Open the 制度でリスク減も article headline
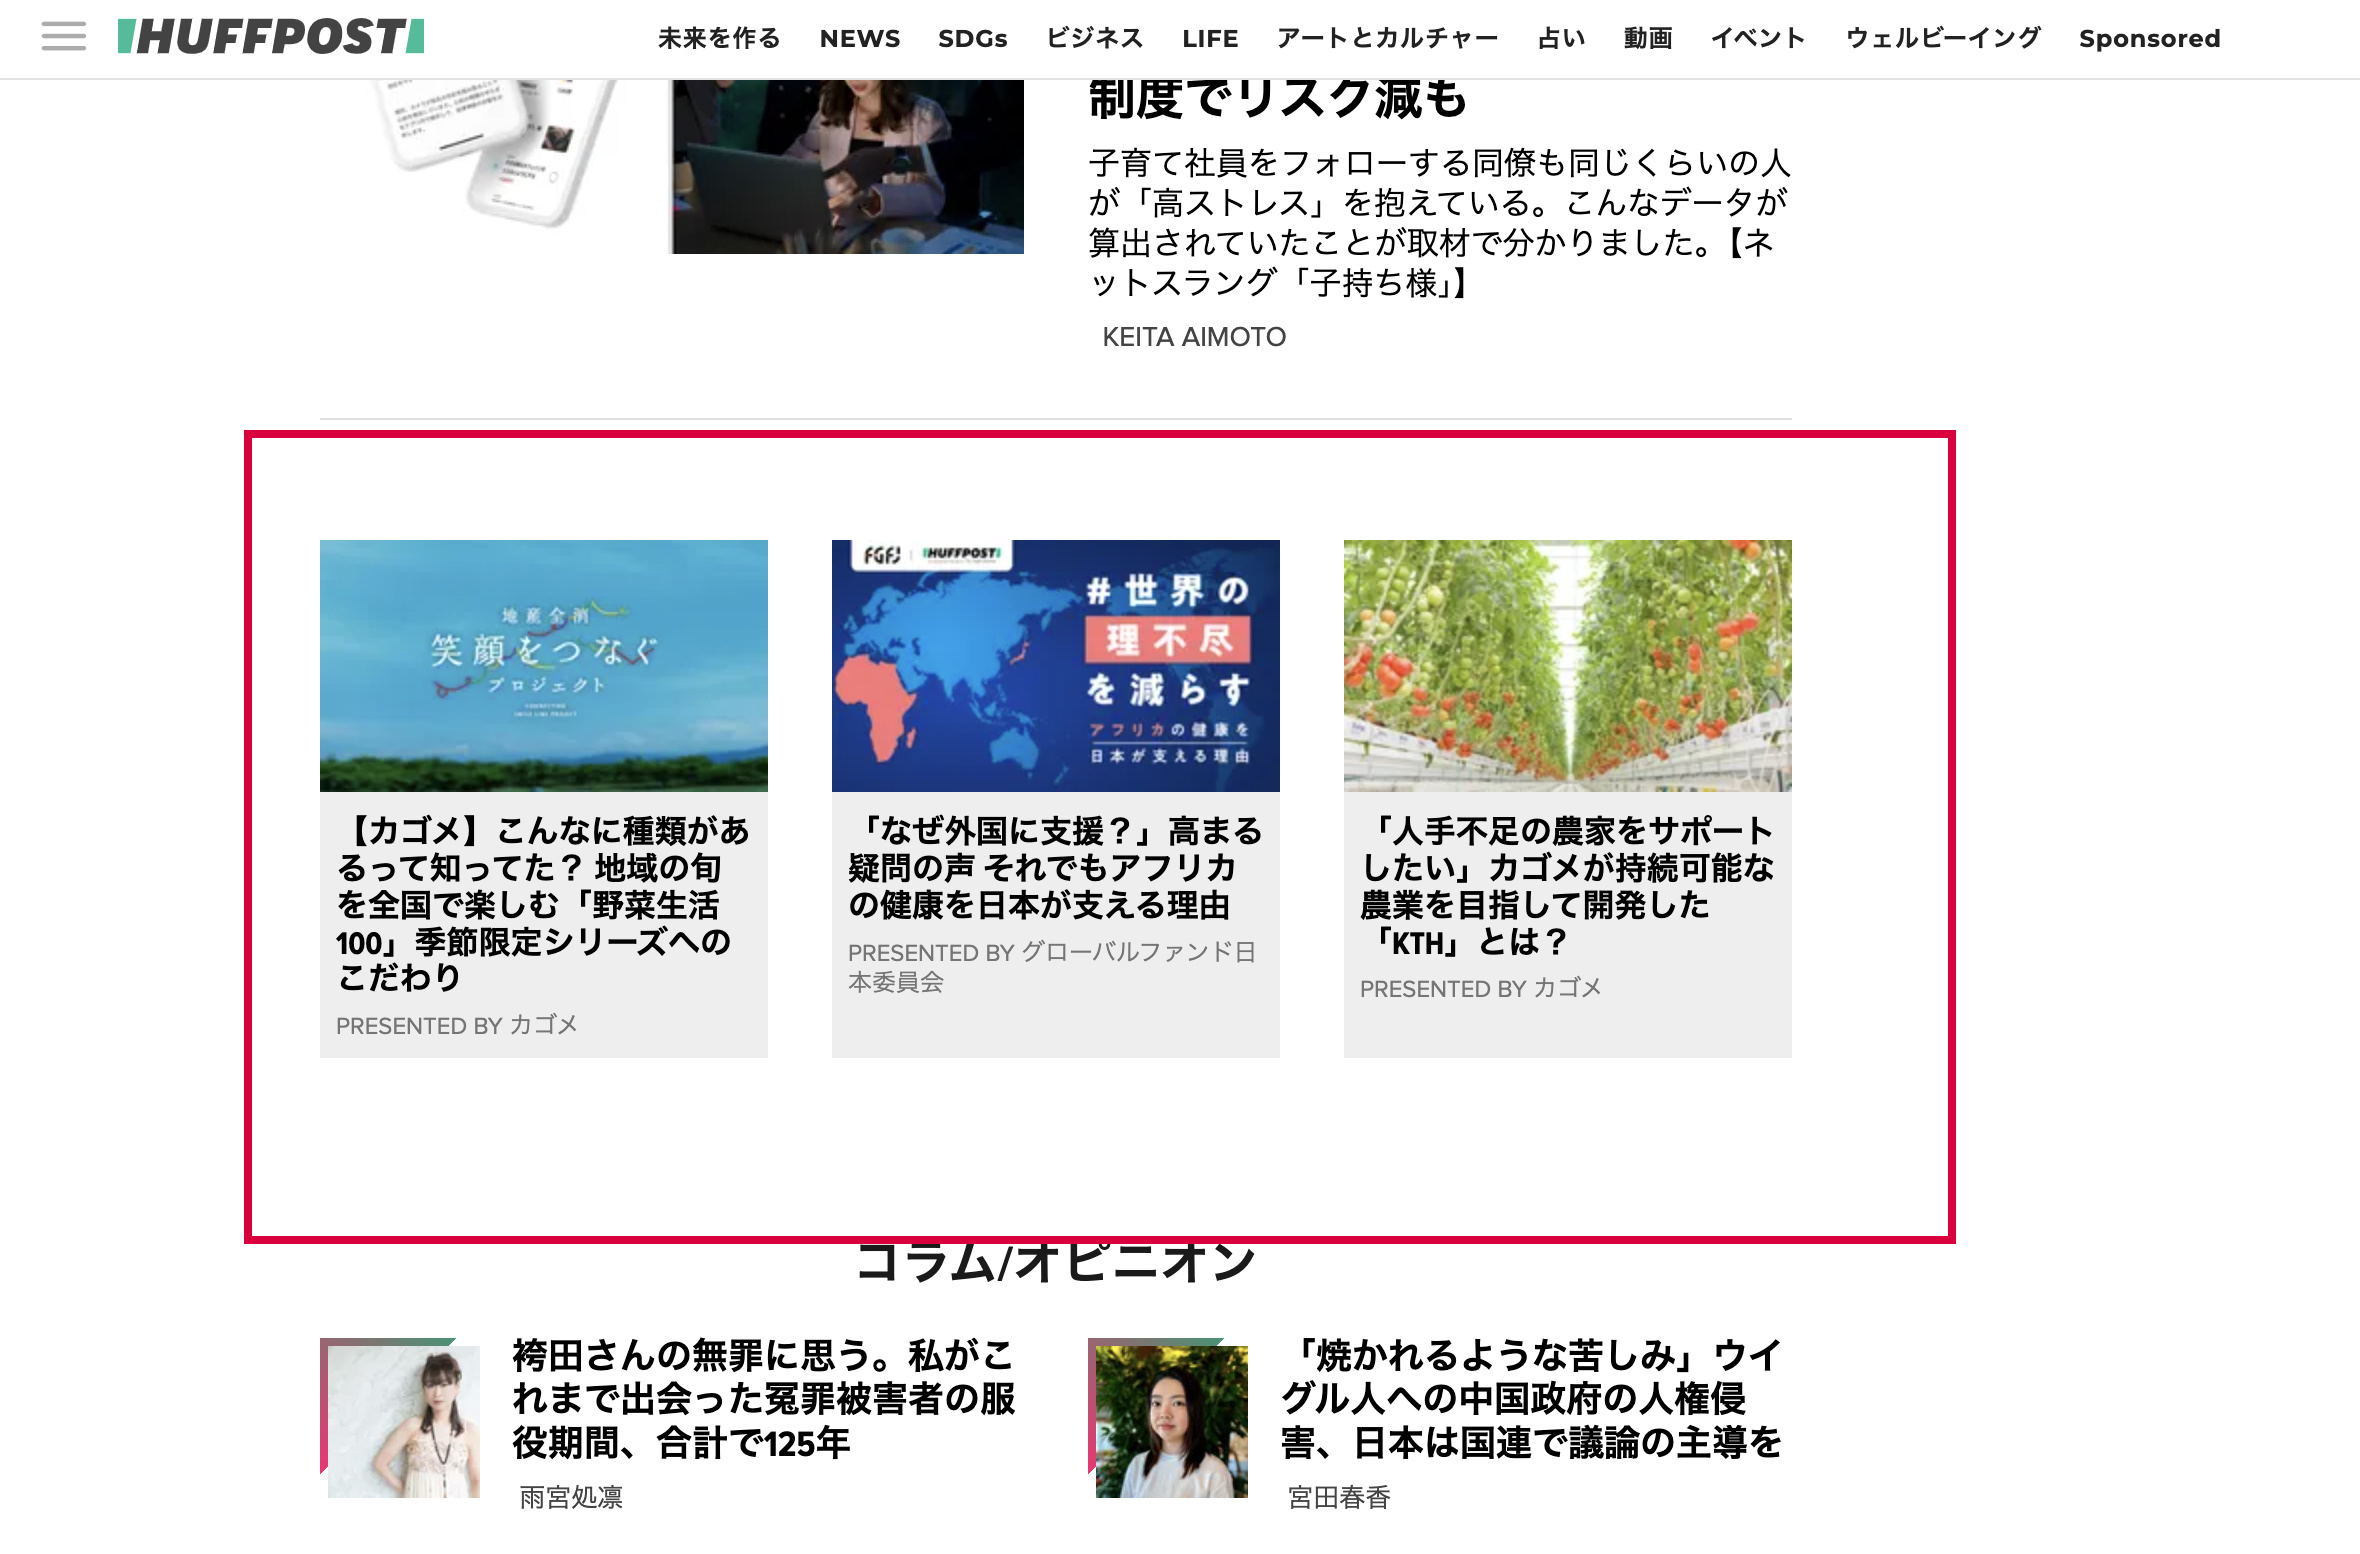 click(x=1278, y=100)
